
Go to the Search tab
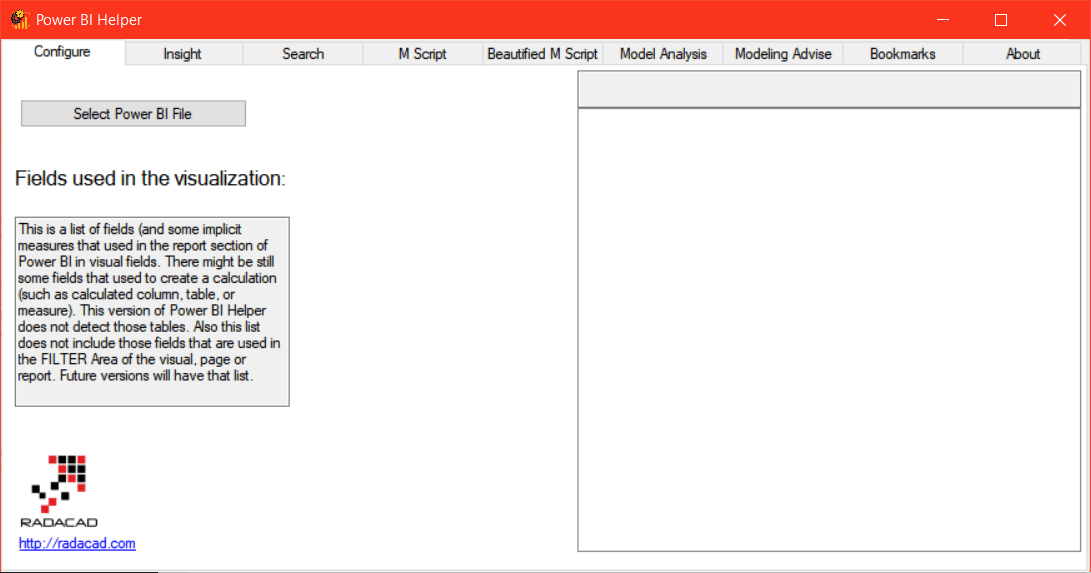(303, 54)
